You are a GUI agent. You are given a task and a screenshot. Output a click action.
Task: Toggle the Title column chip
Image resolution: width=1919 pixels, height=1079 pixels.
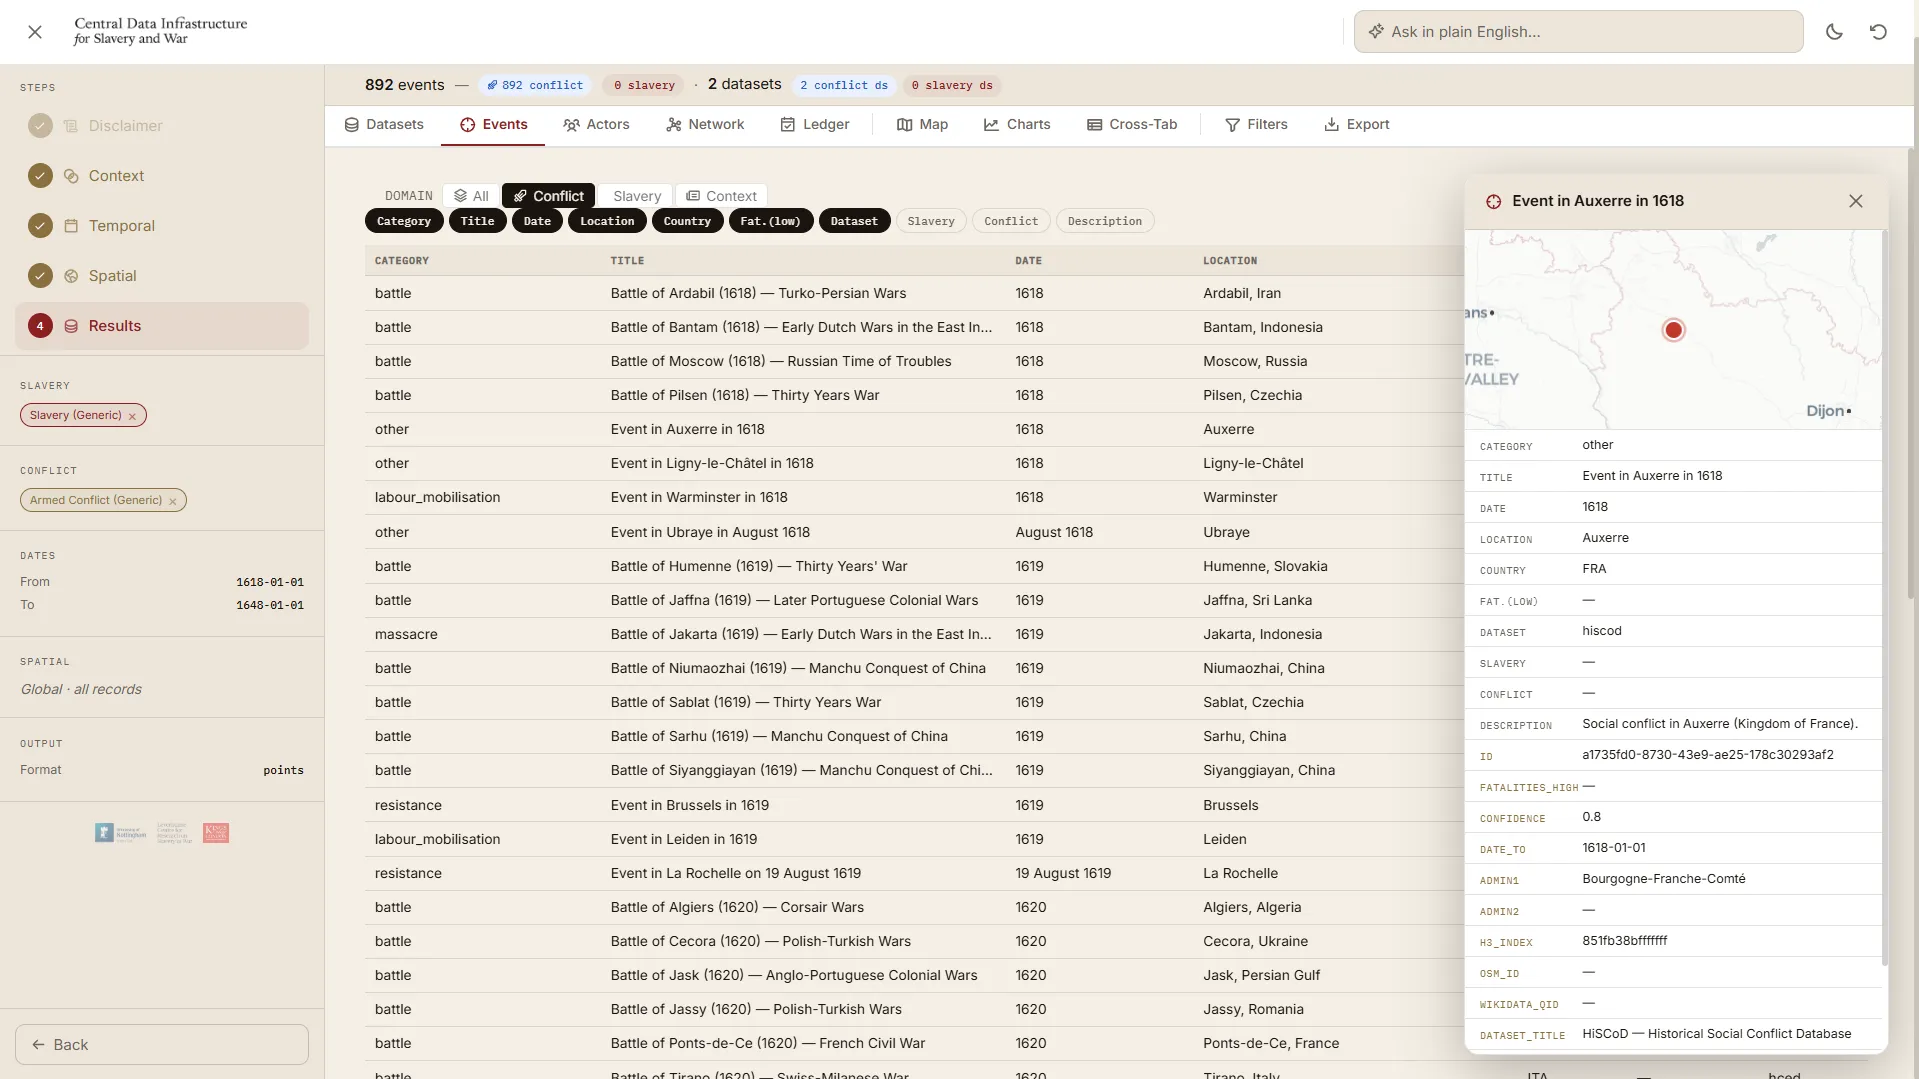(x=477, y=221)
